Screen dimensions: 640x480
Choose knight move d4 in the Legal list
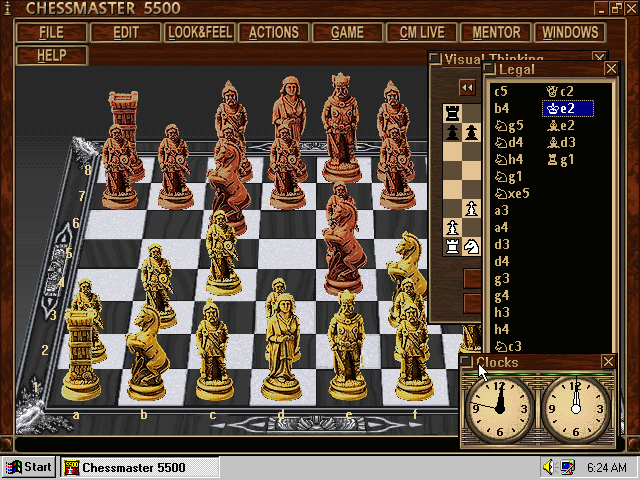[509, 142]
